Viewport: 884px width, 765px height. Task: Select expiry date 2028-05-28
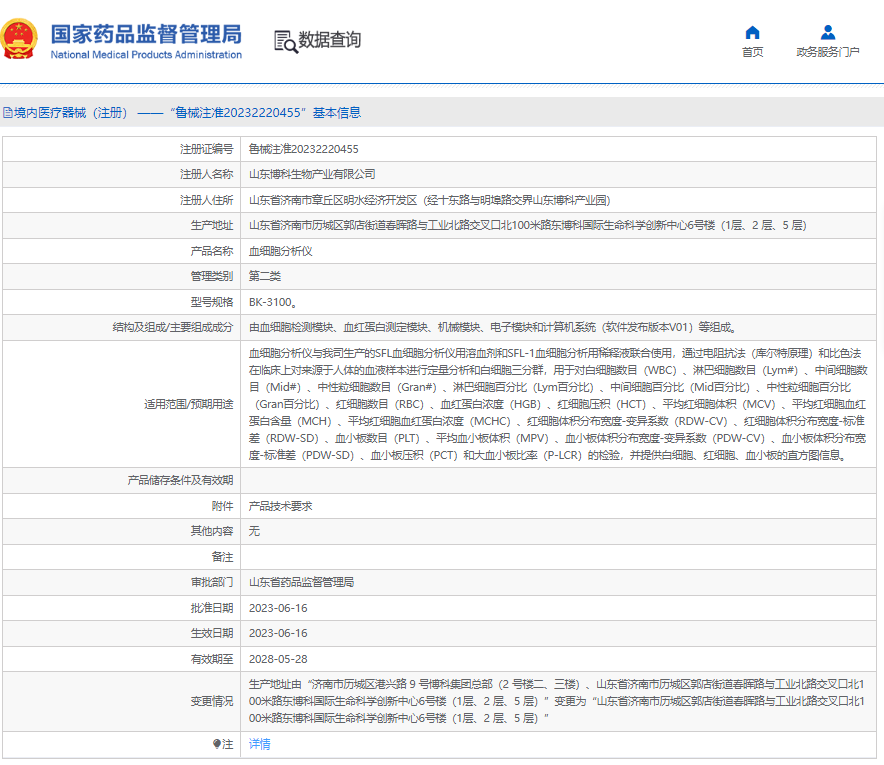click(x=278, y=659)
